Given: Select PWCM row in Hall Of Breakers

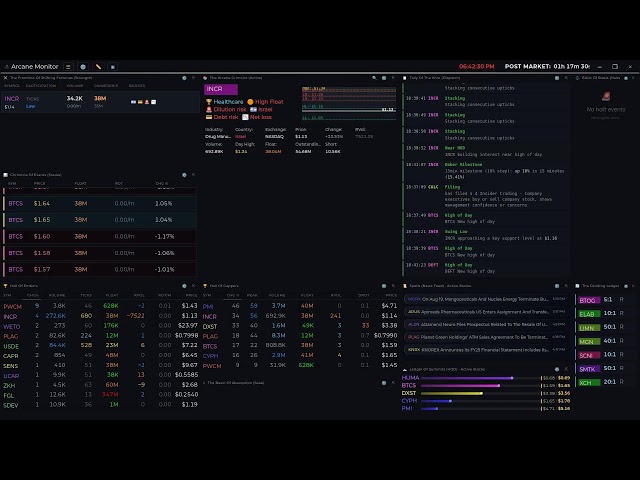Looking at the screenshot, I should pos(100,306).
